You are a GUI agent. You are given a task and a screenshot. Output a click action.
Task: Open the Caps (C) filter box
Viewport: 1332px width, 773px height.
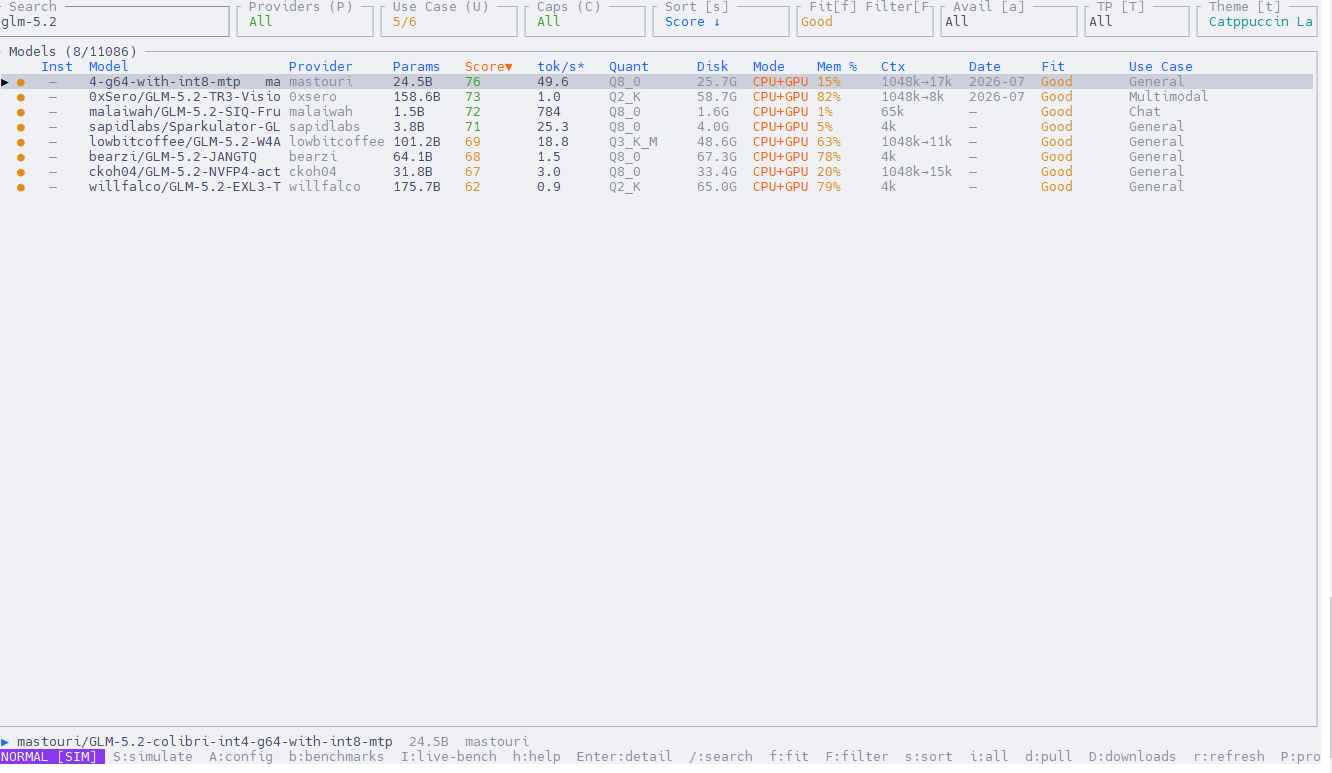[x=585, y=22]
